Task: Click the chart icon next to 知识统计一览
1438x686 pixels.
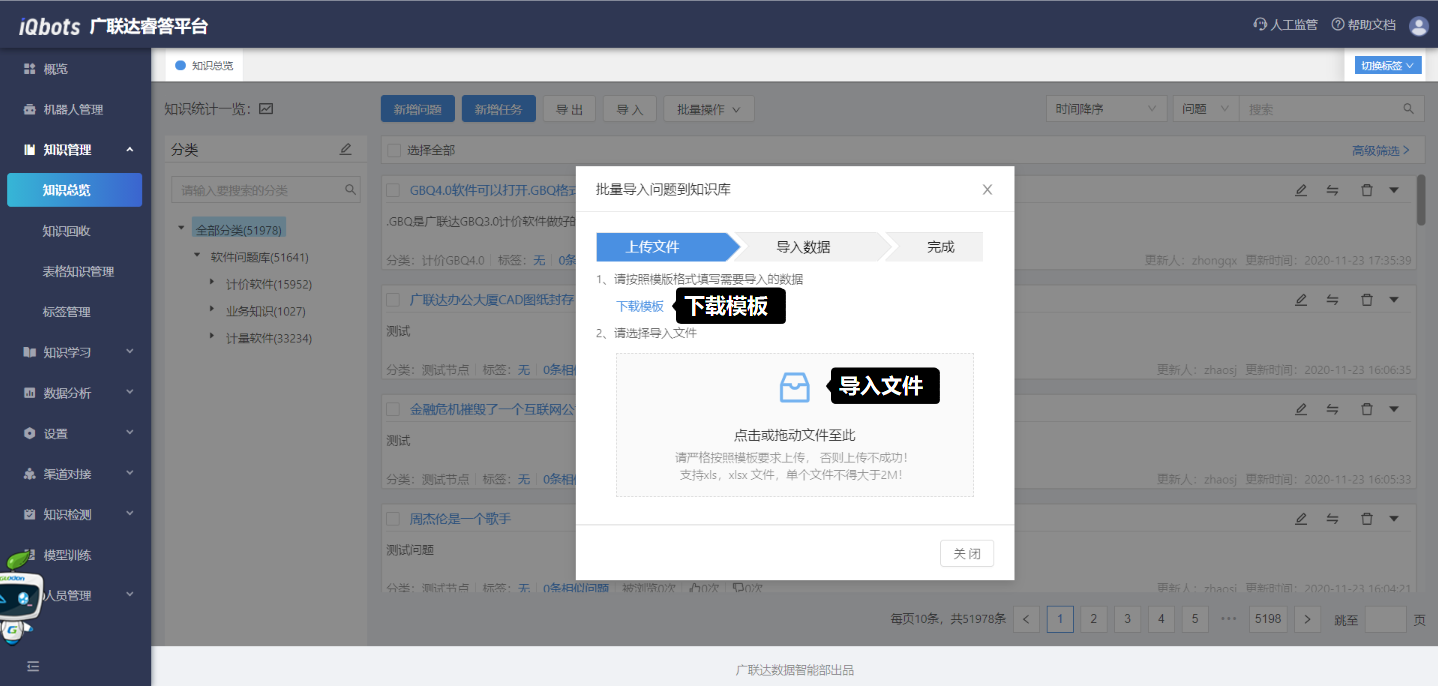Action: [x=266, y=109]
